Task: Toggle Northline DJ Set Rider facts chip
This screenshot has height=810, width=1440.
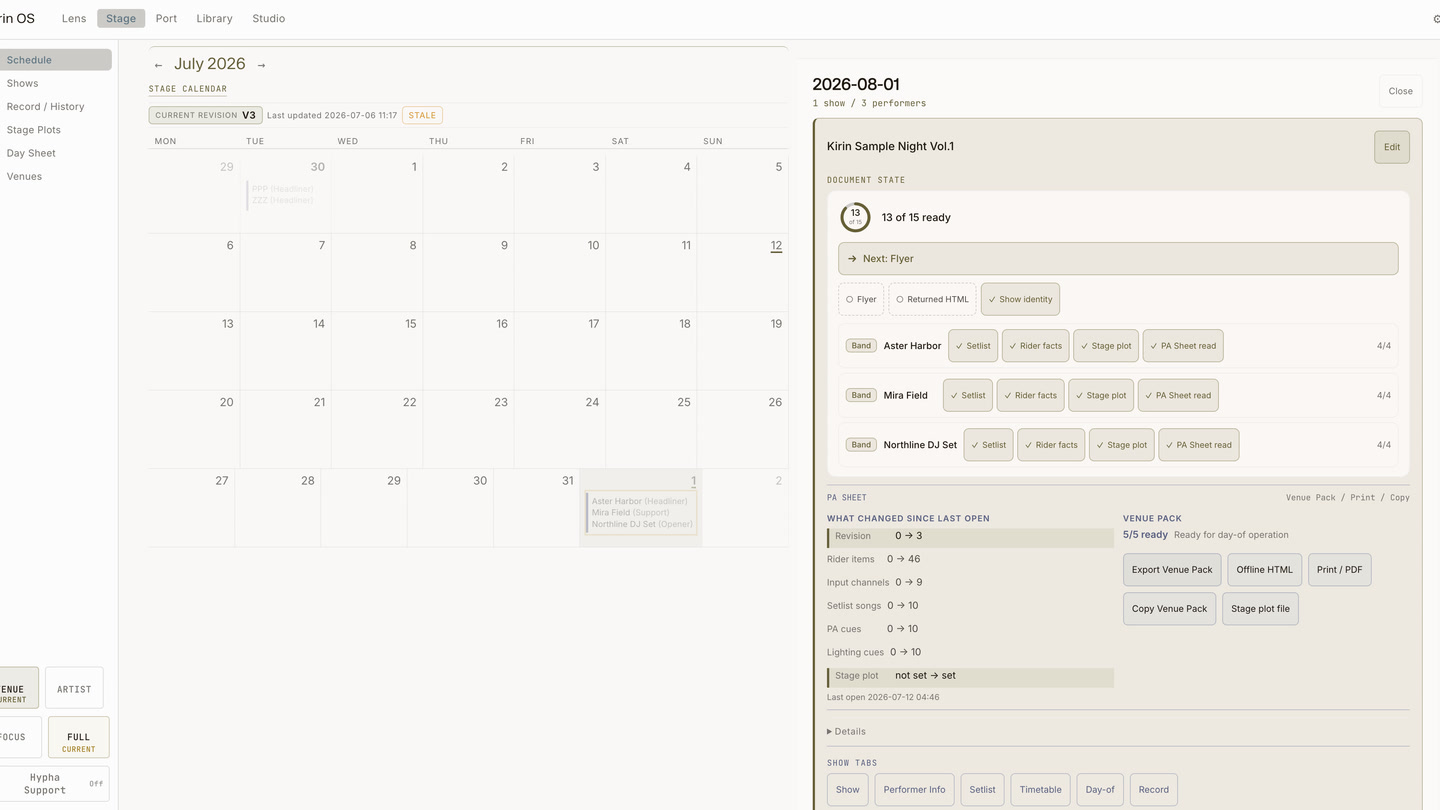Action: click(1051, 445)
